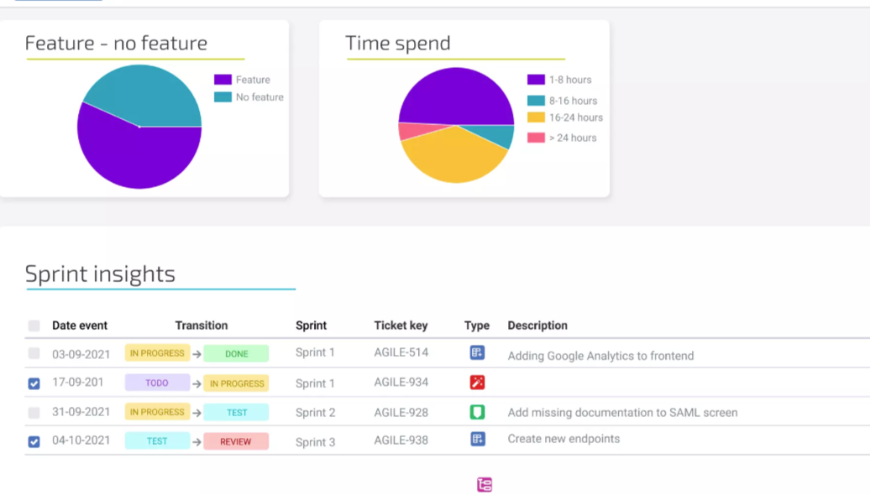Click the pink icon below the table
The image size is (870, 495).
[x=485, y=485]
